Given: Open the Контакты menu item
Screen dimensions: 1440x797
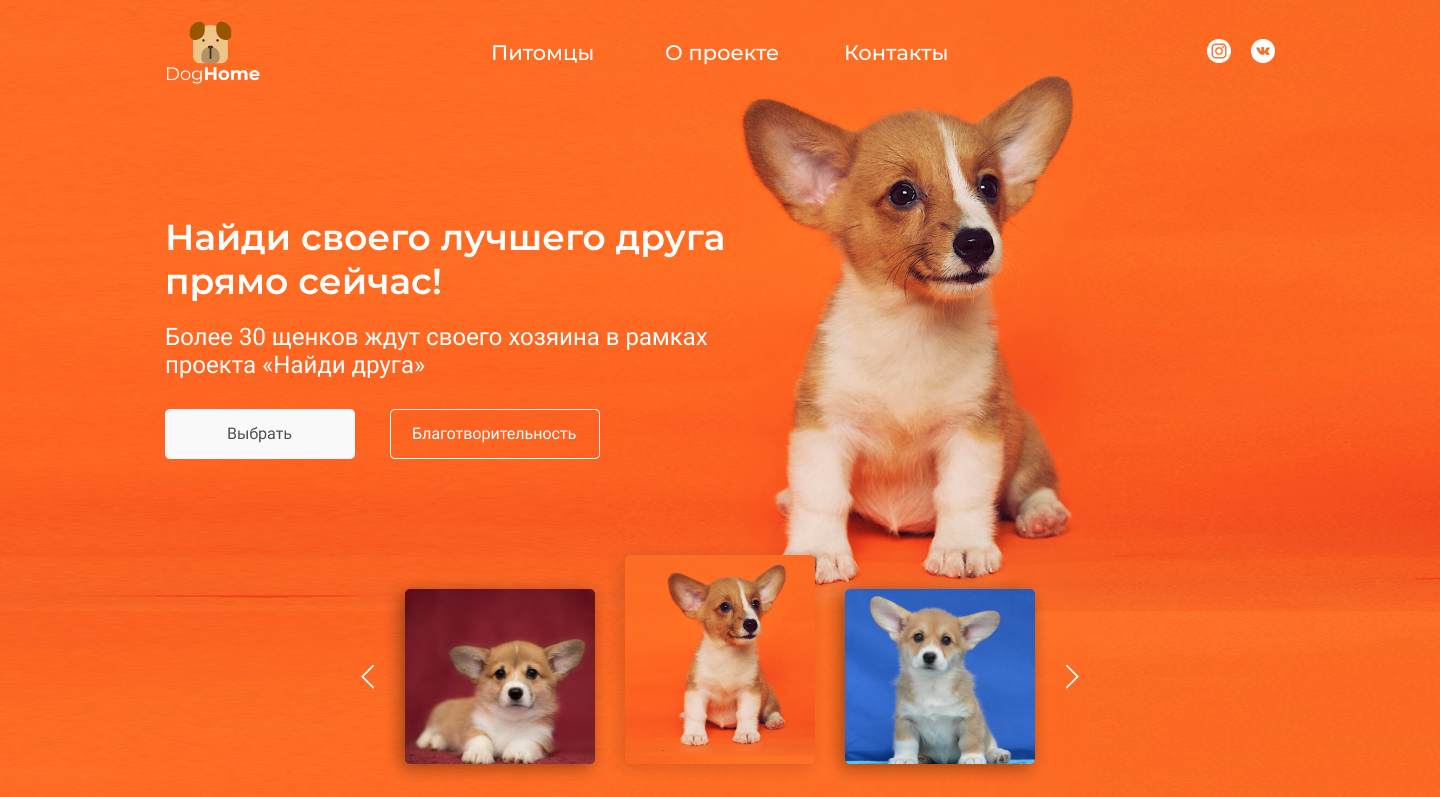Looking at the screenshot, I should 896,53.
